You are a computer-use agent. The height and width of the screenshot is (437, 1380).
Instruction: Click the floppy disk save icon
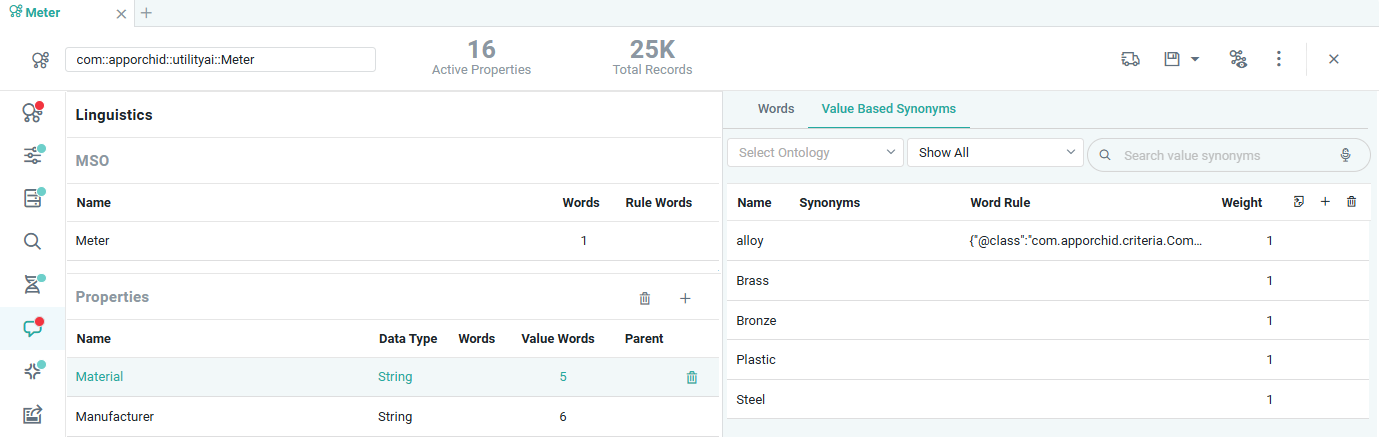point(1172,60)
